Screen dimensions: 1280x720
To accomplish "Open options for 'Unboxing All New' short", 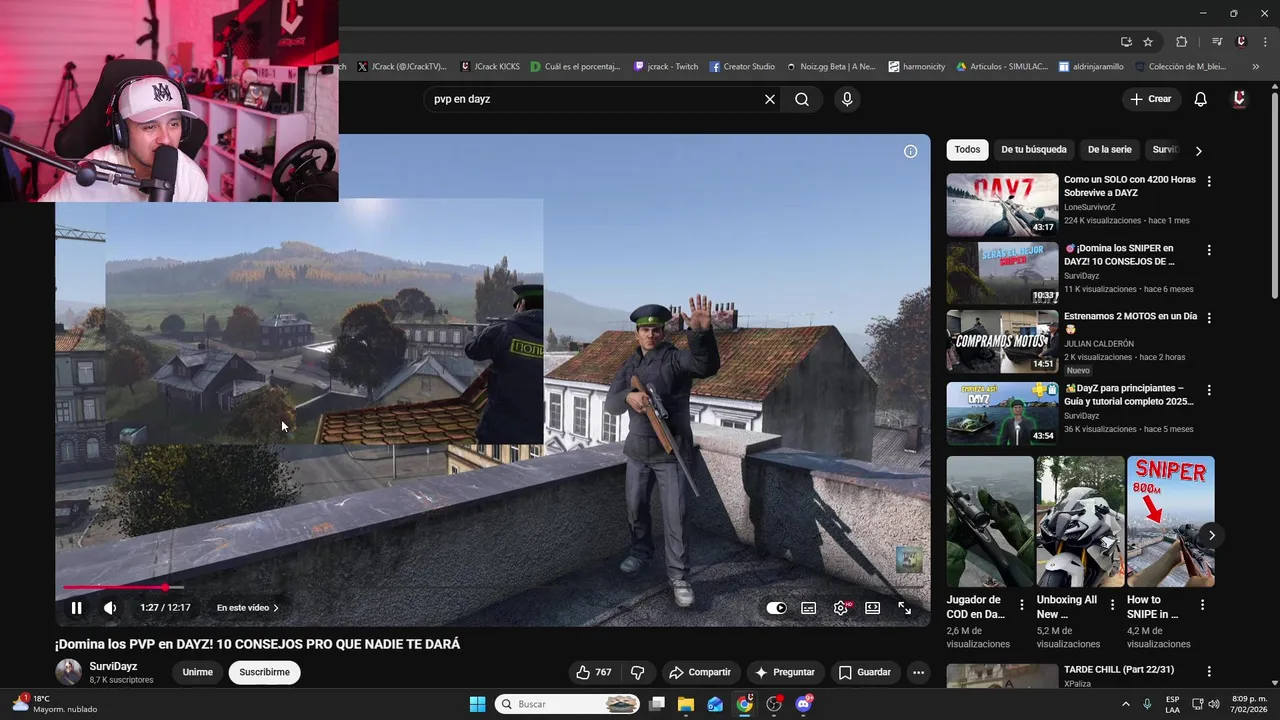I will 1112,605.
